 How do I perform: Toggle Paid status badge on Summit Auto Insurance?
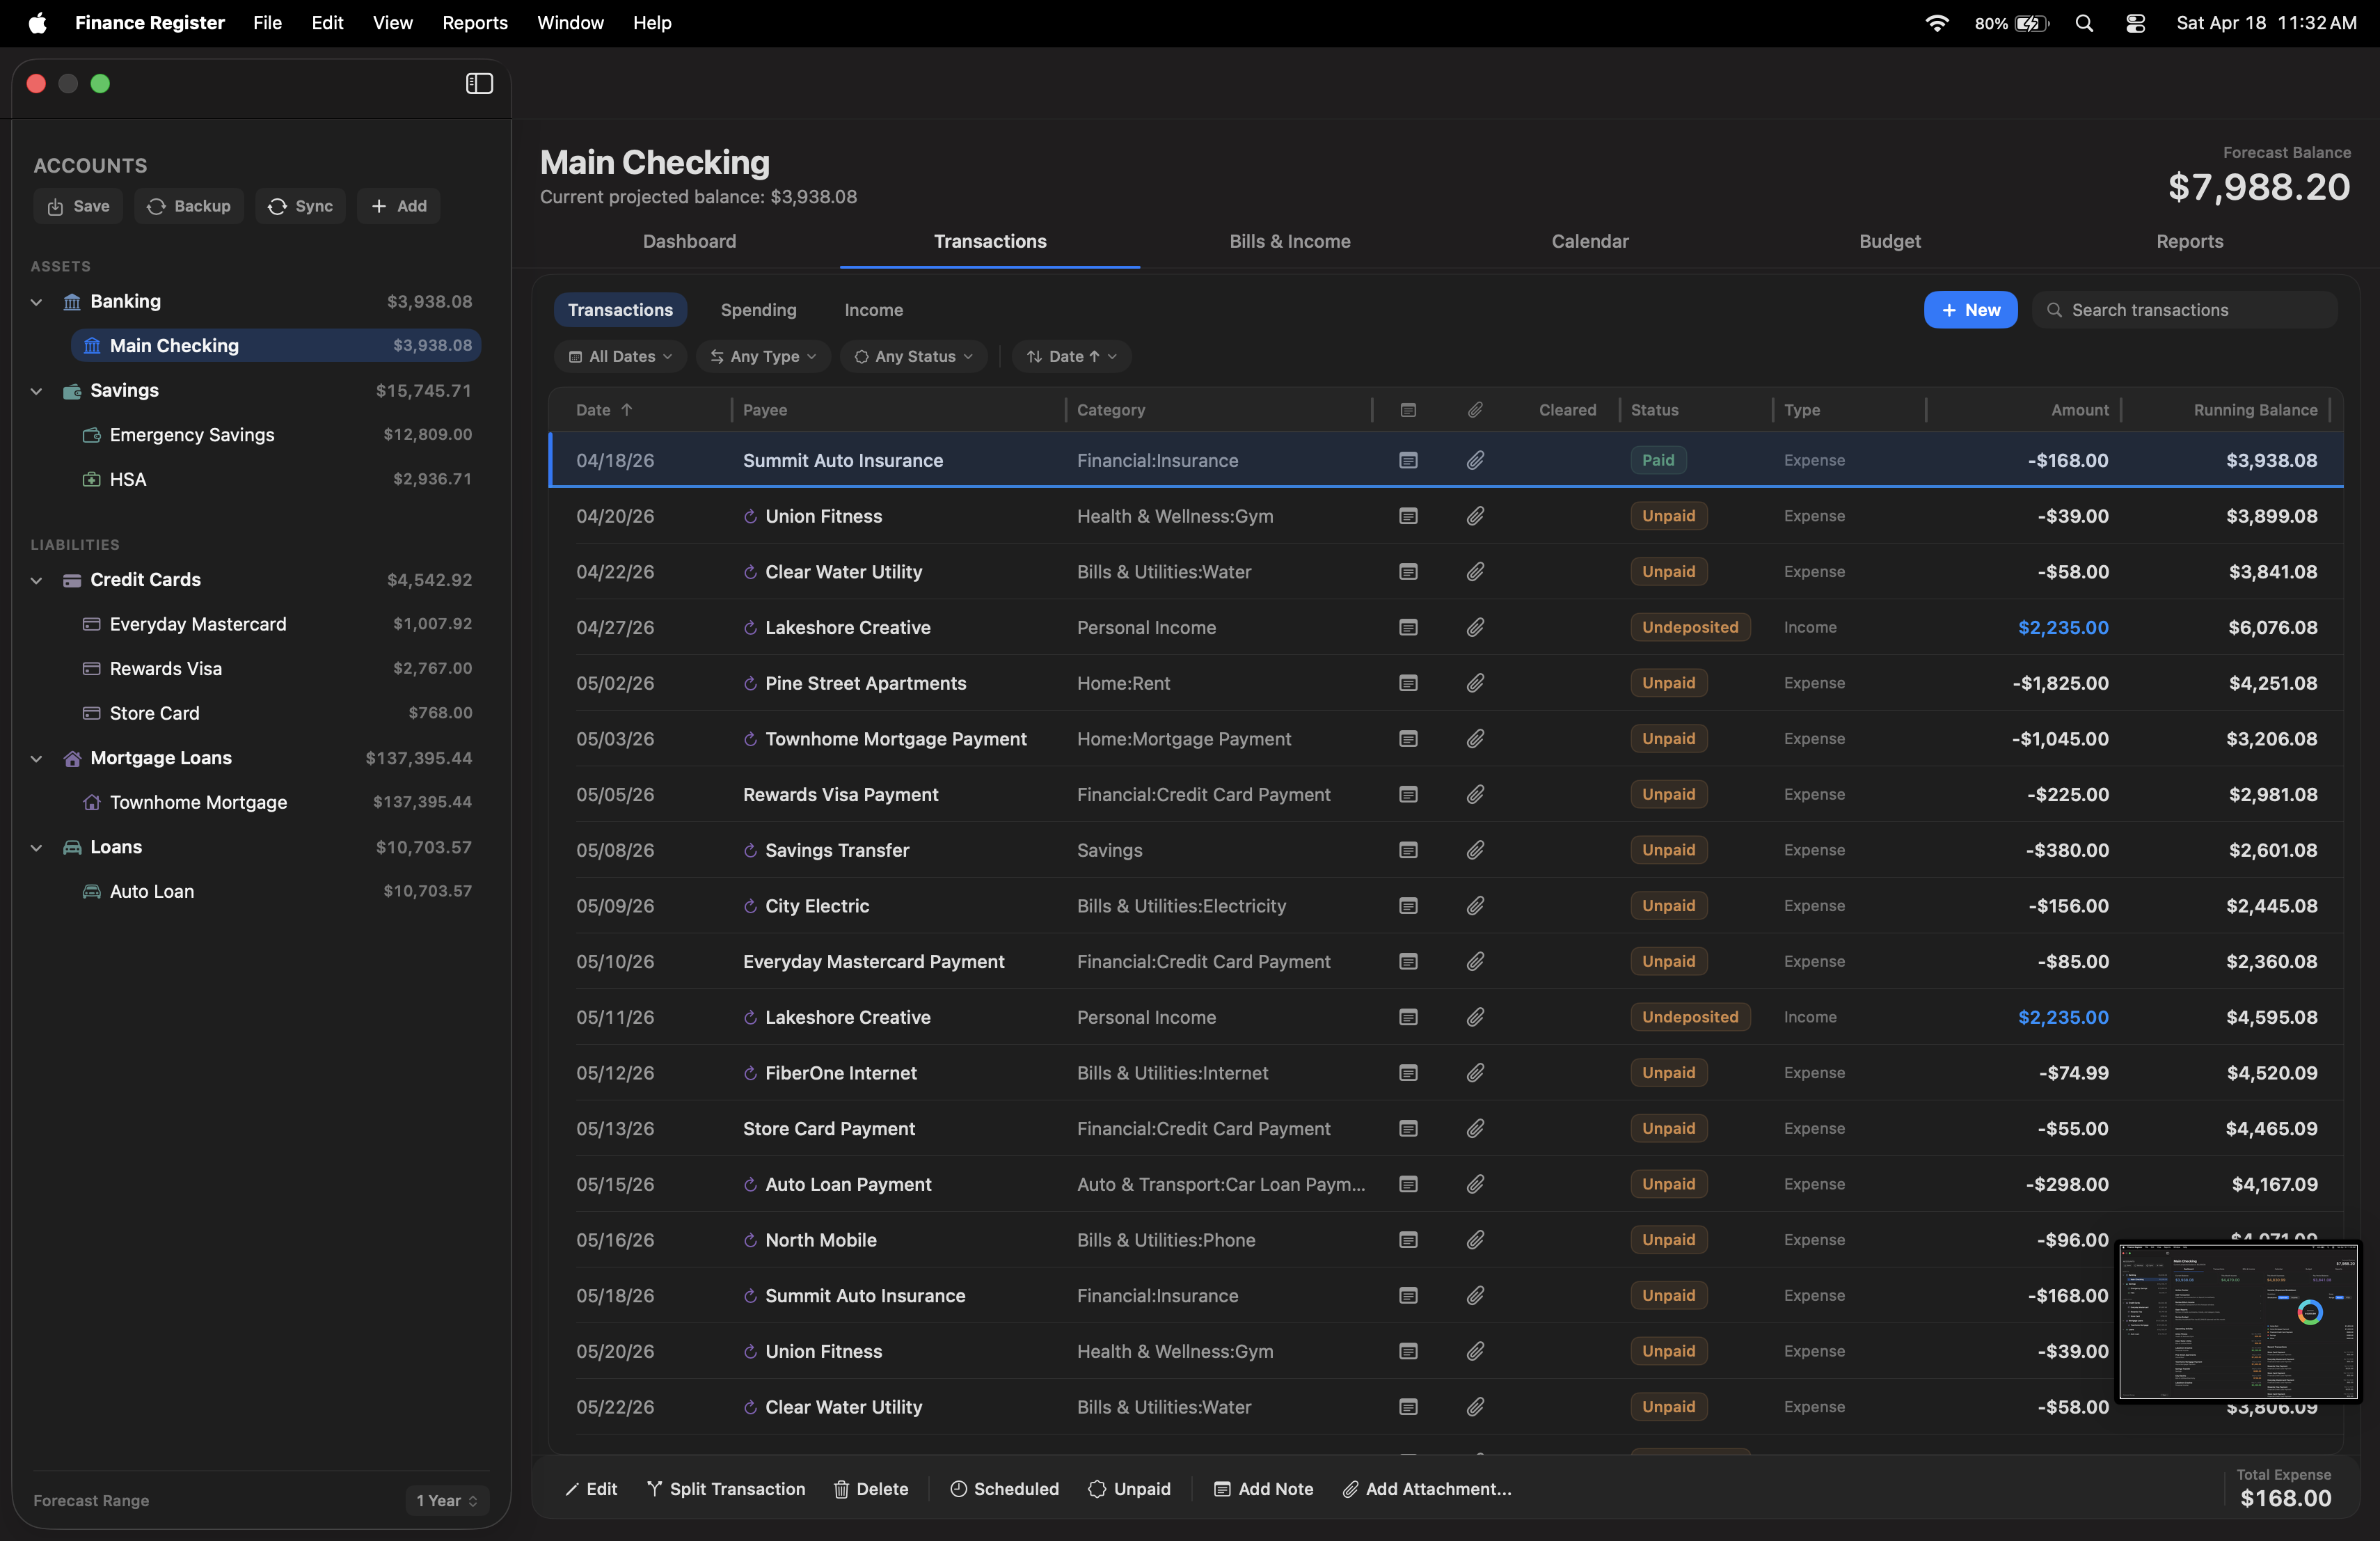(1658, 461)
